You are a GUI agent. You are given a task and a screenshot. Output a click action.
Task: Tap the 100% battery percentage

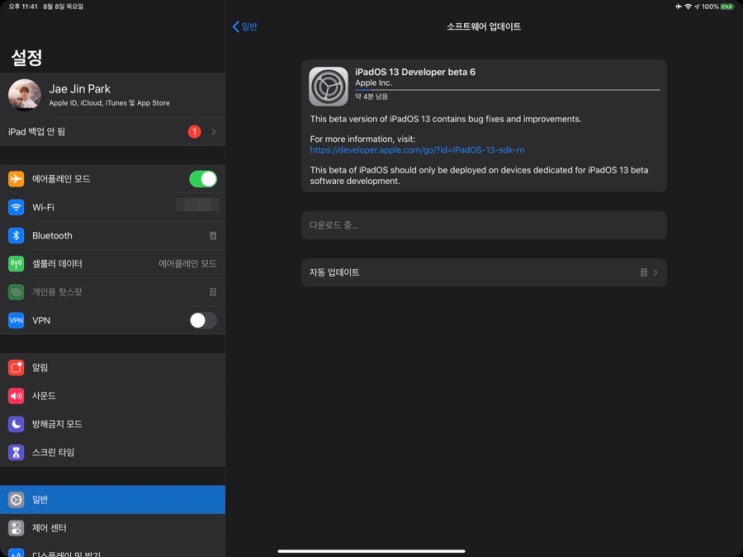coord(710,7)
